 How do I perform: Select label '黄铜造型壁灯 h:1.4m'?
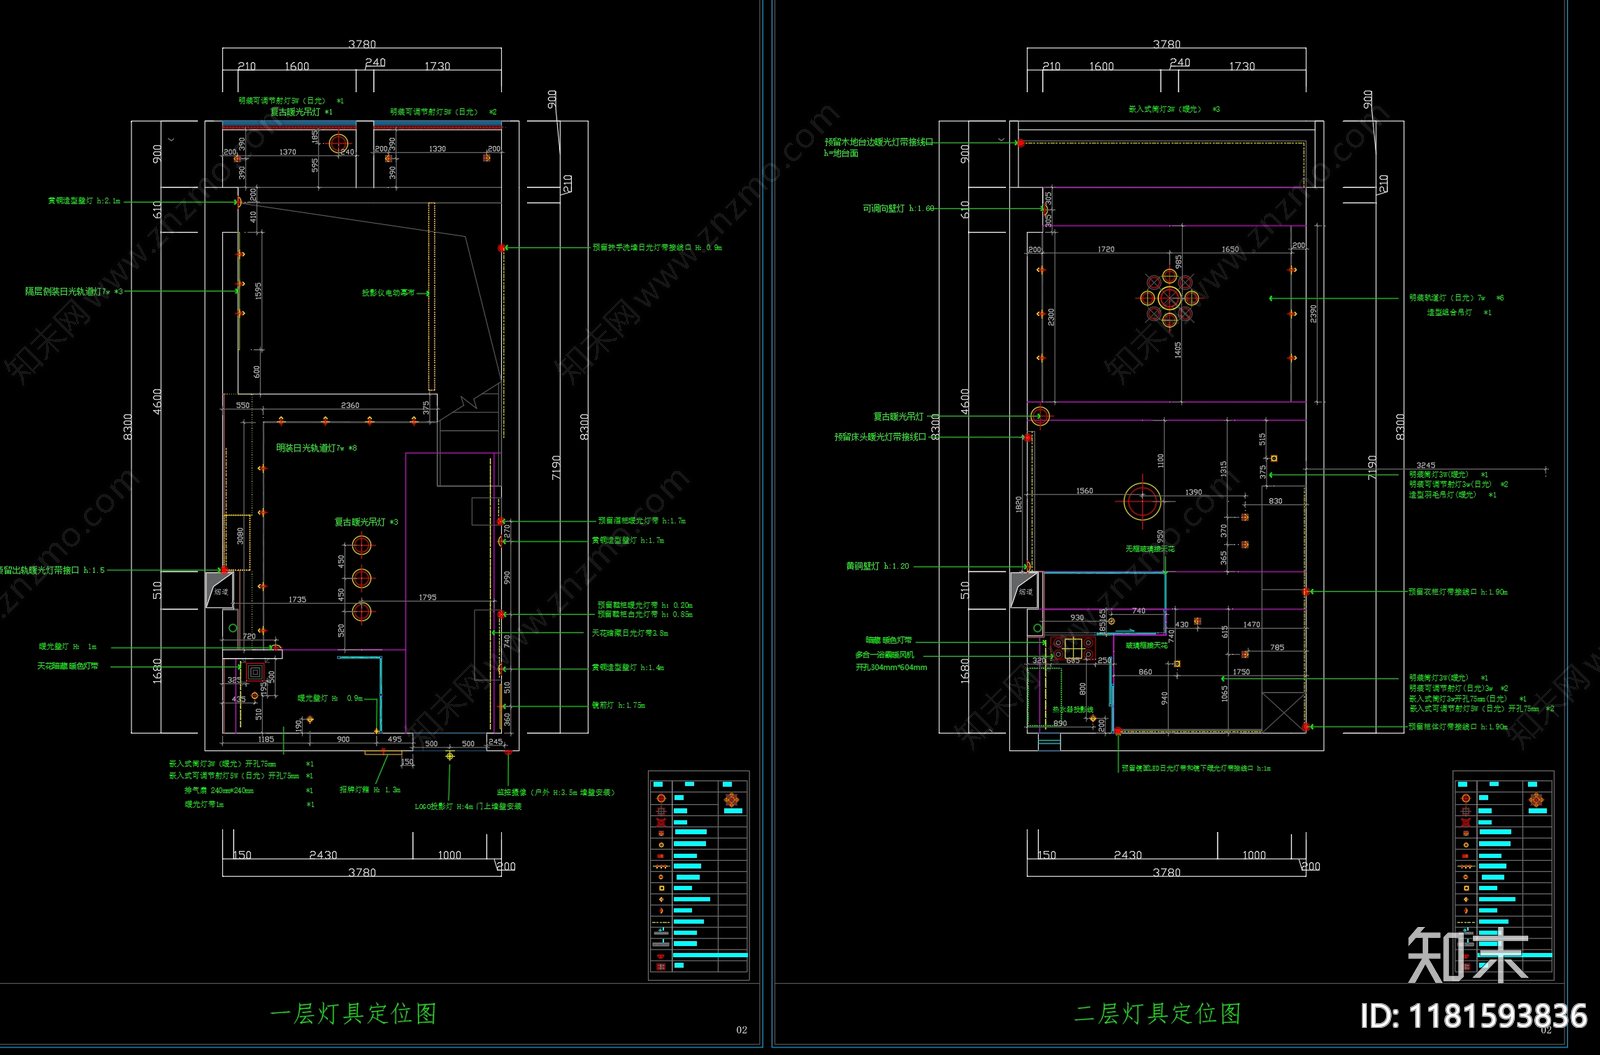point(628,667)
